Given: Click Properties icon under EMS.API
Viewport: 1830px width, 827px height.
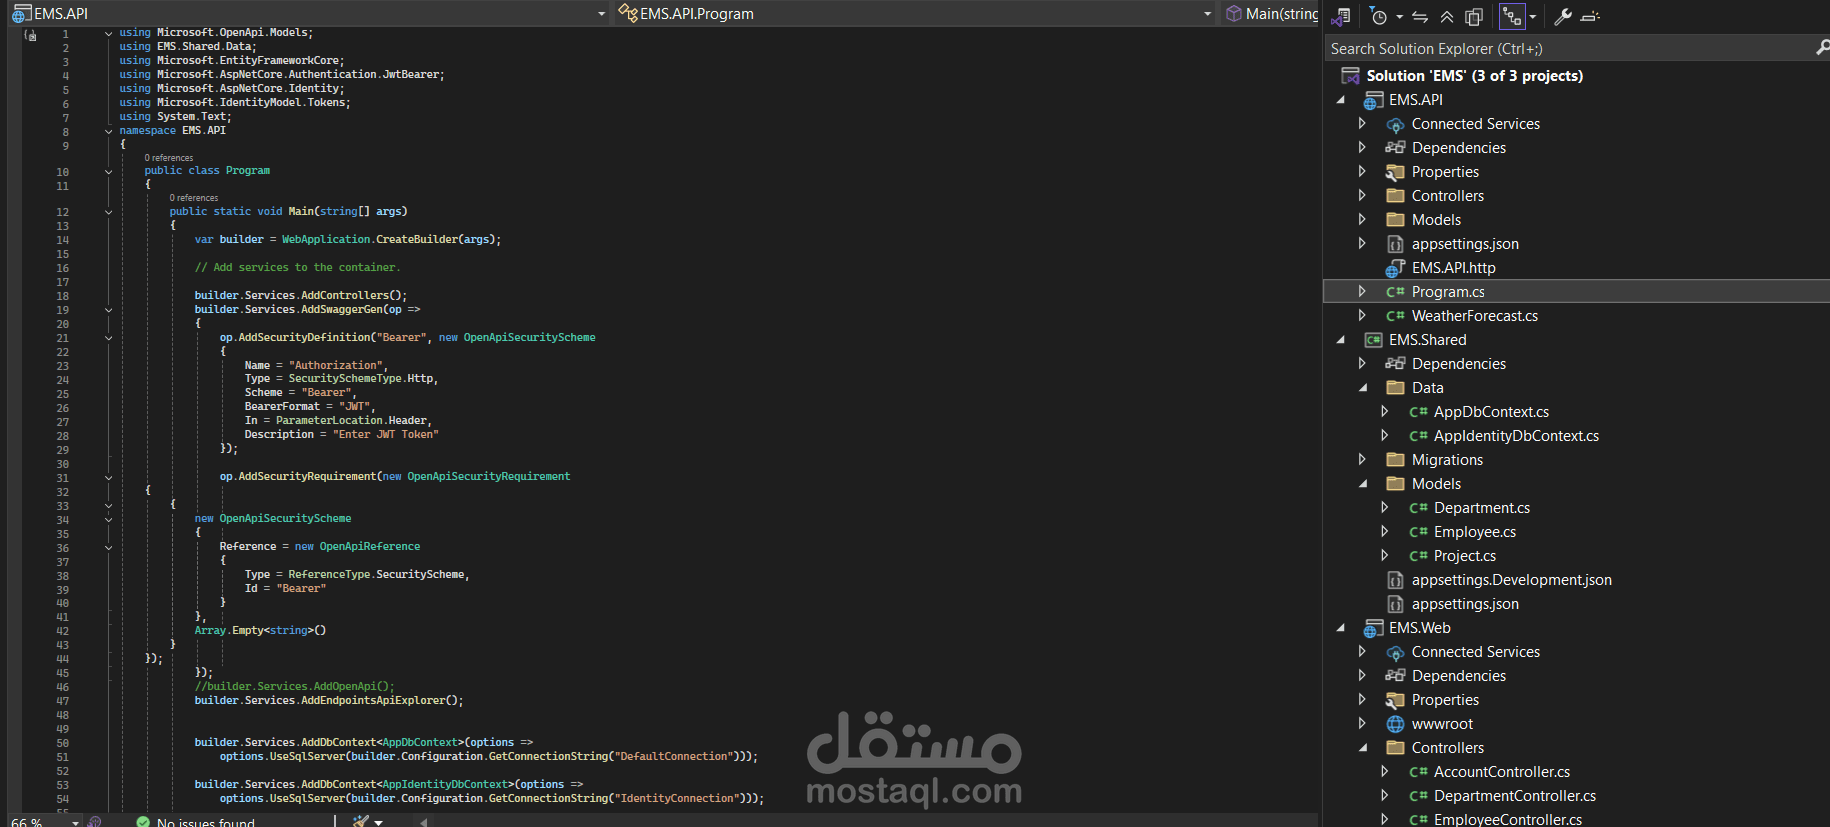Looking at the screenshot, I should tap(1395, 172).
